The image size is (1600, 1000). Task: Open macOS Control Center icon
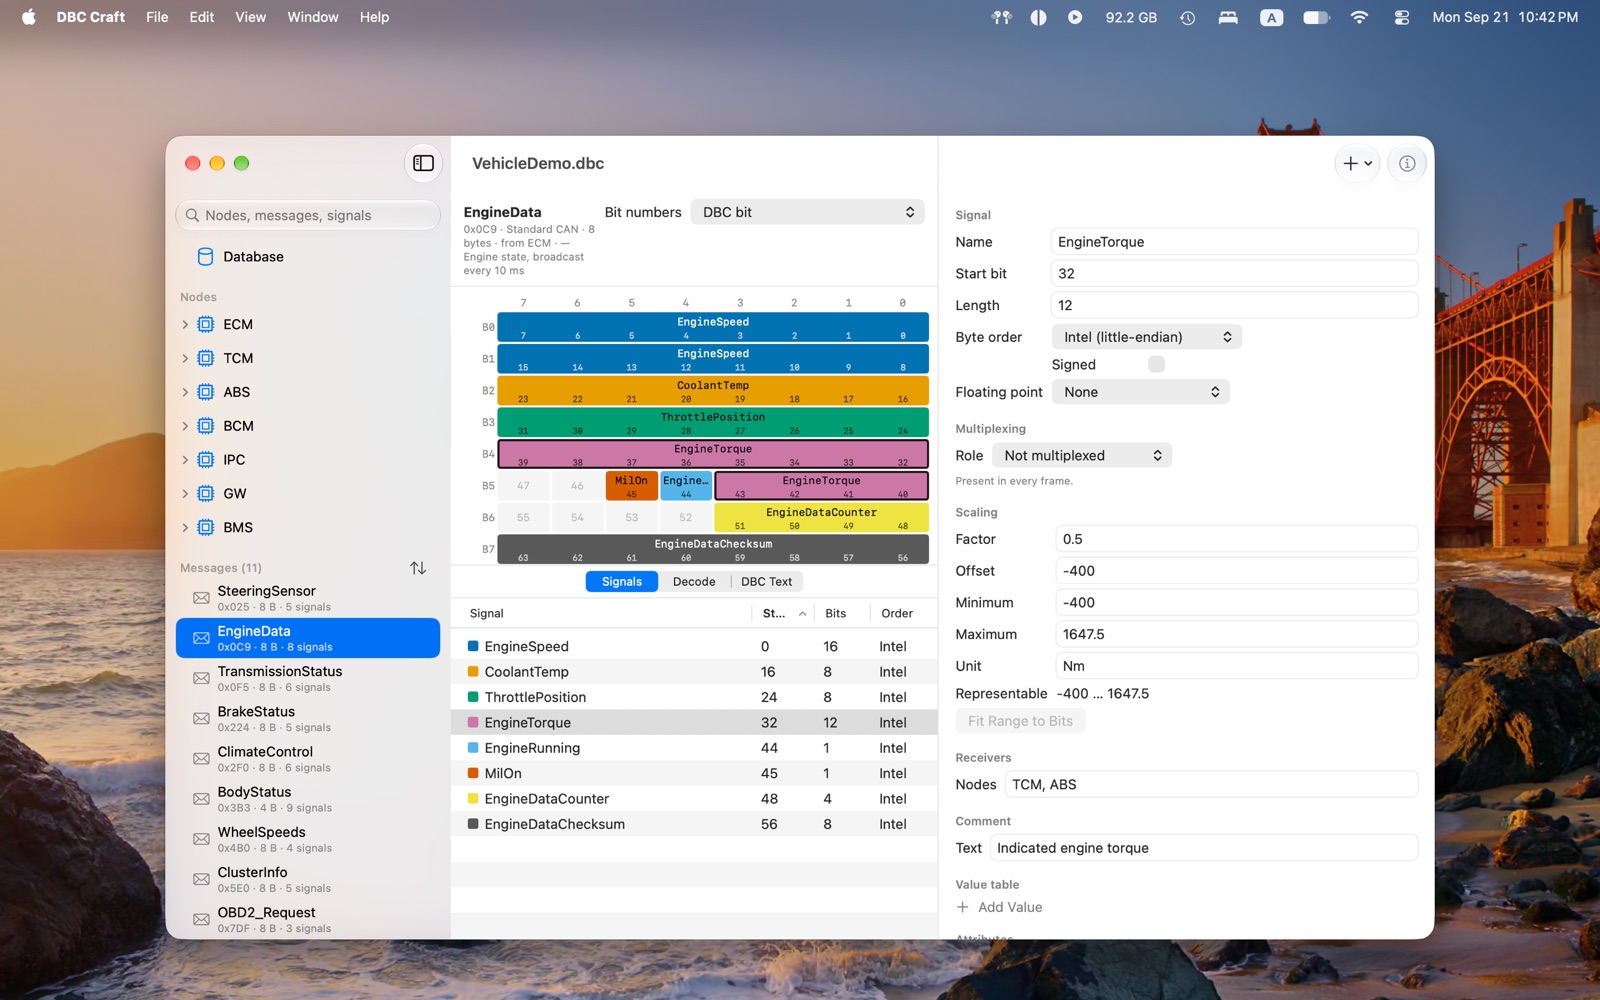coord(1401,17)
